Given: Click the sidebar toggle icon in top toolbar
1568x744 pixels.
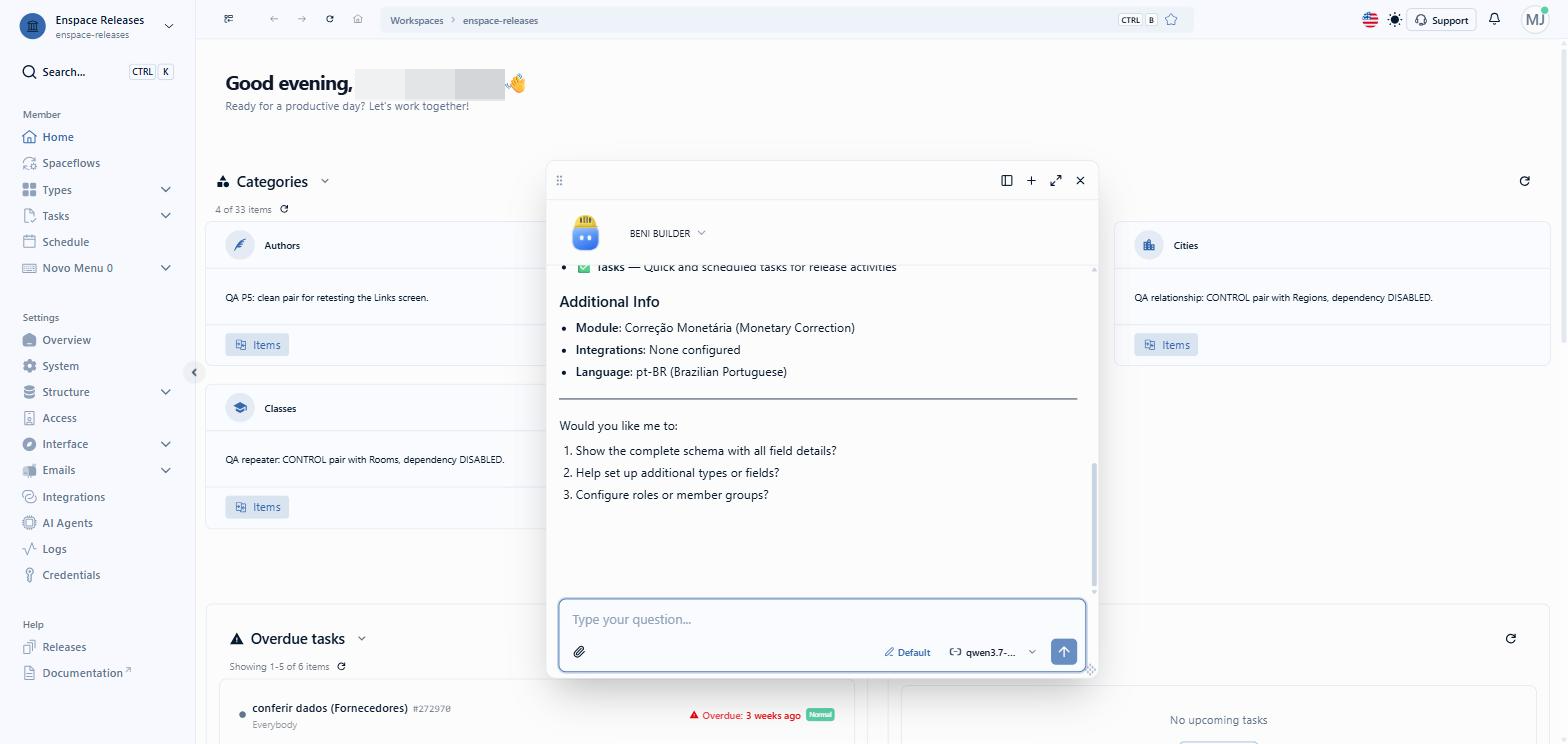Looking at the screenshot, I should [229, 19].
